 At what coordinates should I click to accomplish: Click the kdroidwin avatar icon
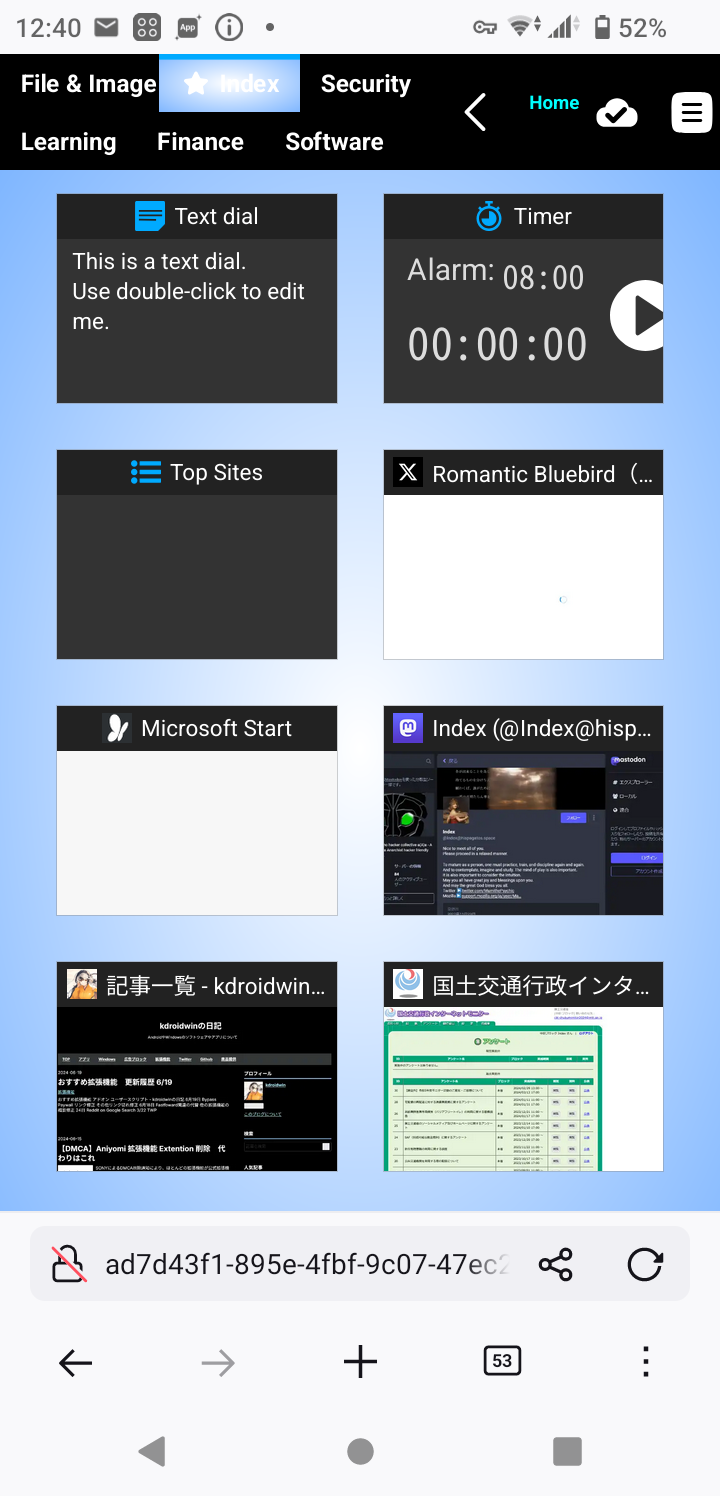click(82, 984)
